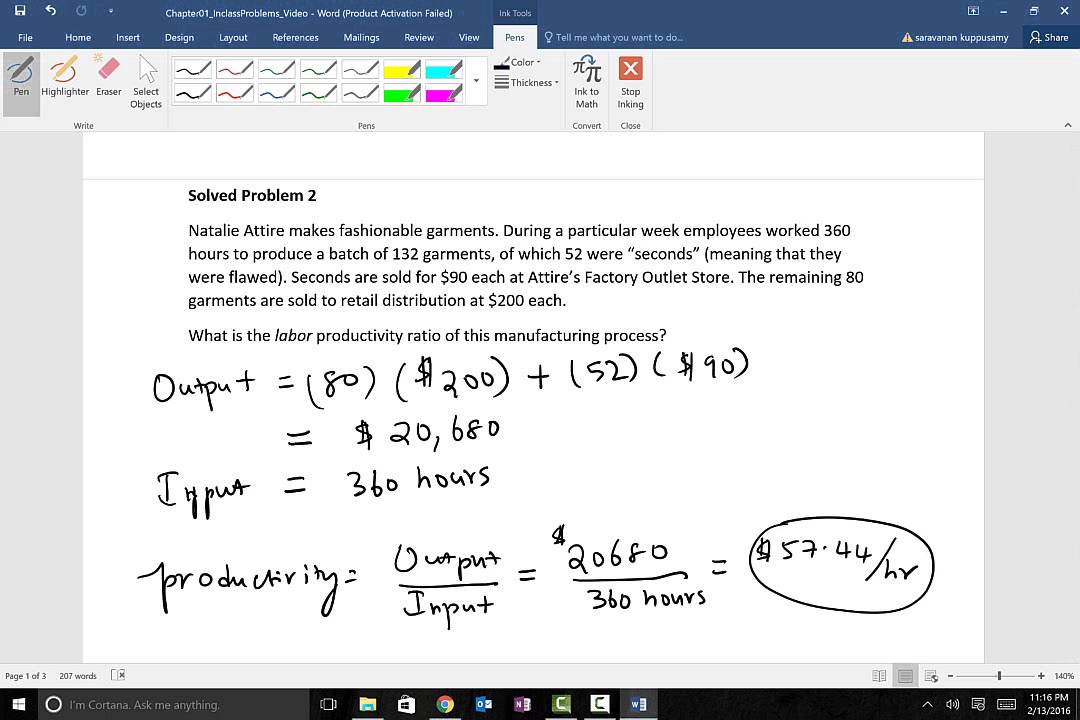Viewport: 1080px width, 720px height.
Task: Show hidden system tray icons
Action: (928, 704)
